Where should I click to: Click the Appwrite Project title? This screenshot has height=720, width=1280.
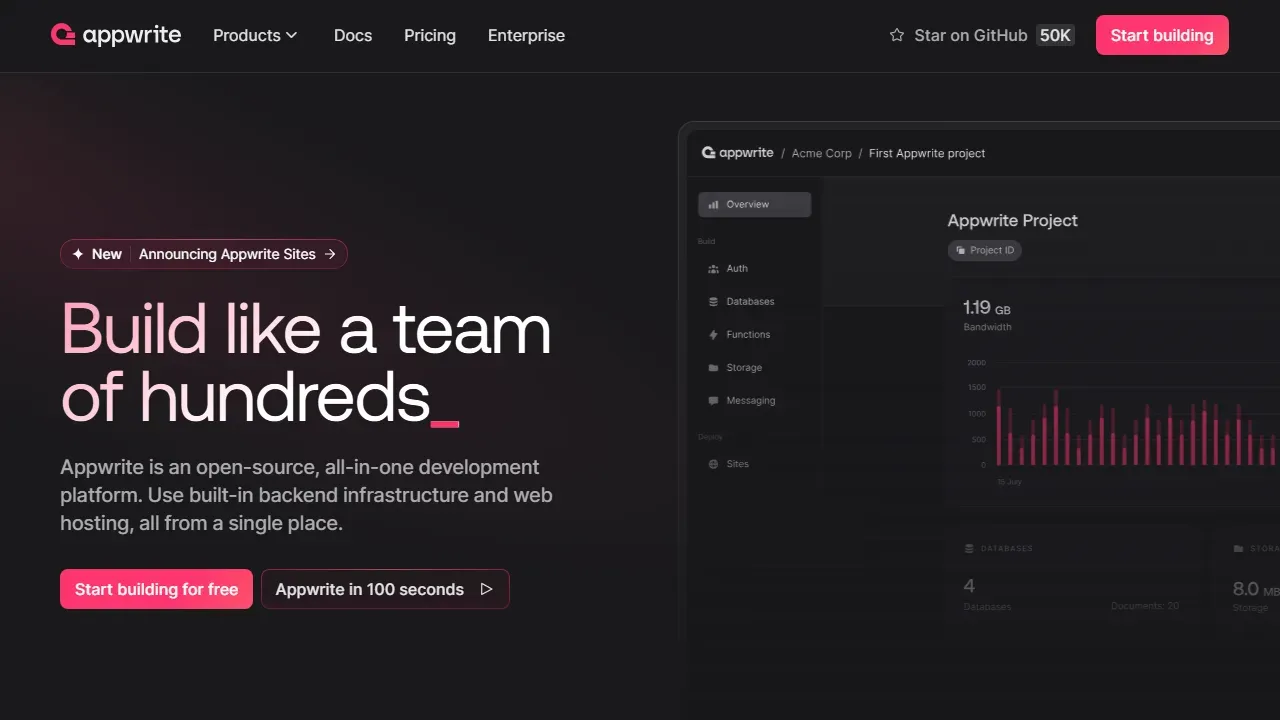(1012, 220)
